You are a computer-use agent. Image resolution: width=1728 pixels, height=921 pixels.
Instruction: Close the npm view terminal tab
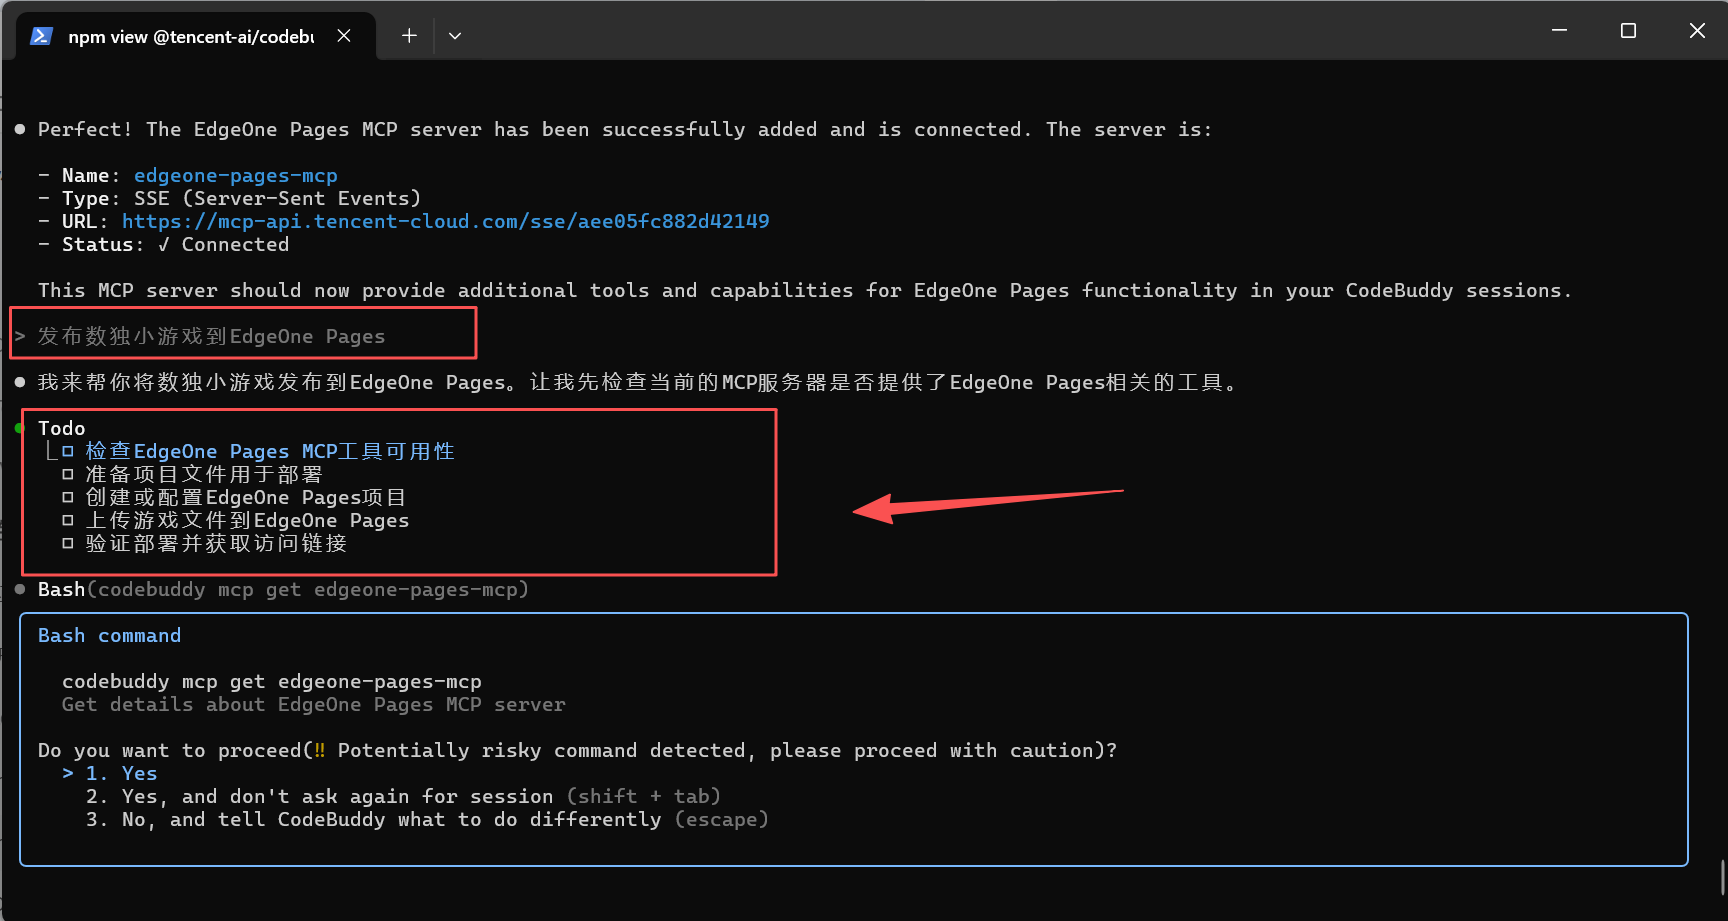pos(343,36)
